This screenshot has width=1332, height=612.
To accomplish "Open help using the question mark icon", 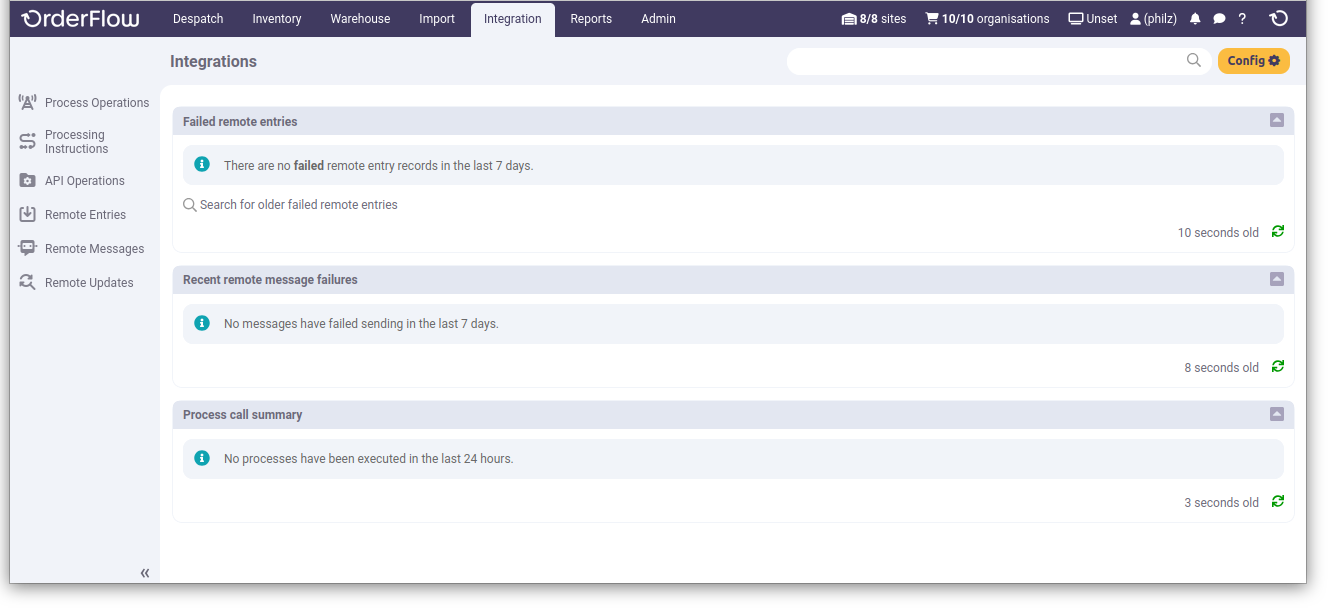I will (1242, 18).
